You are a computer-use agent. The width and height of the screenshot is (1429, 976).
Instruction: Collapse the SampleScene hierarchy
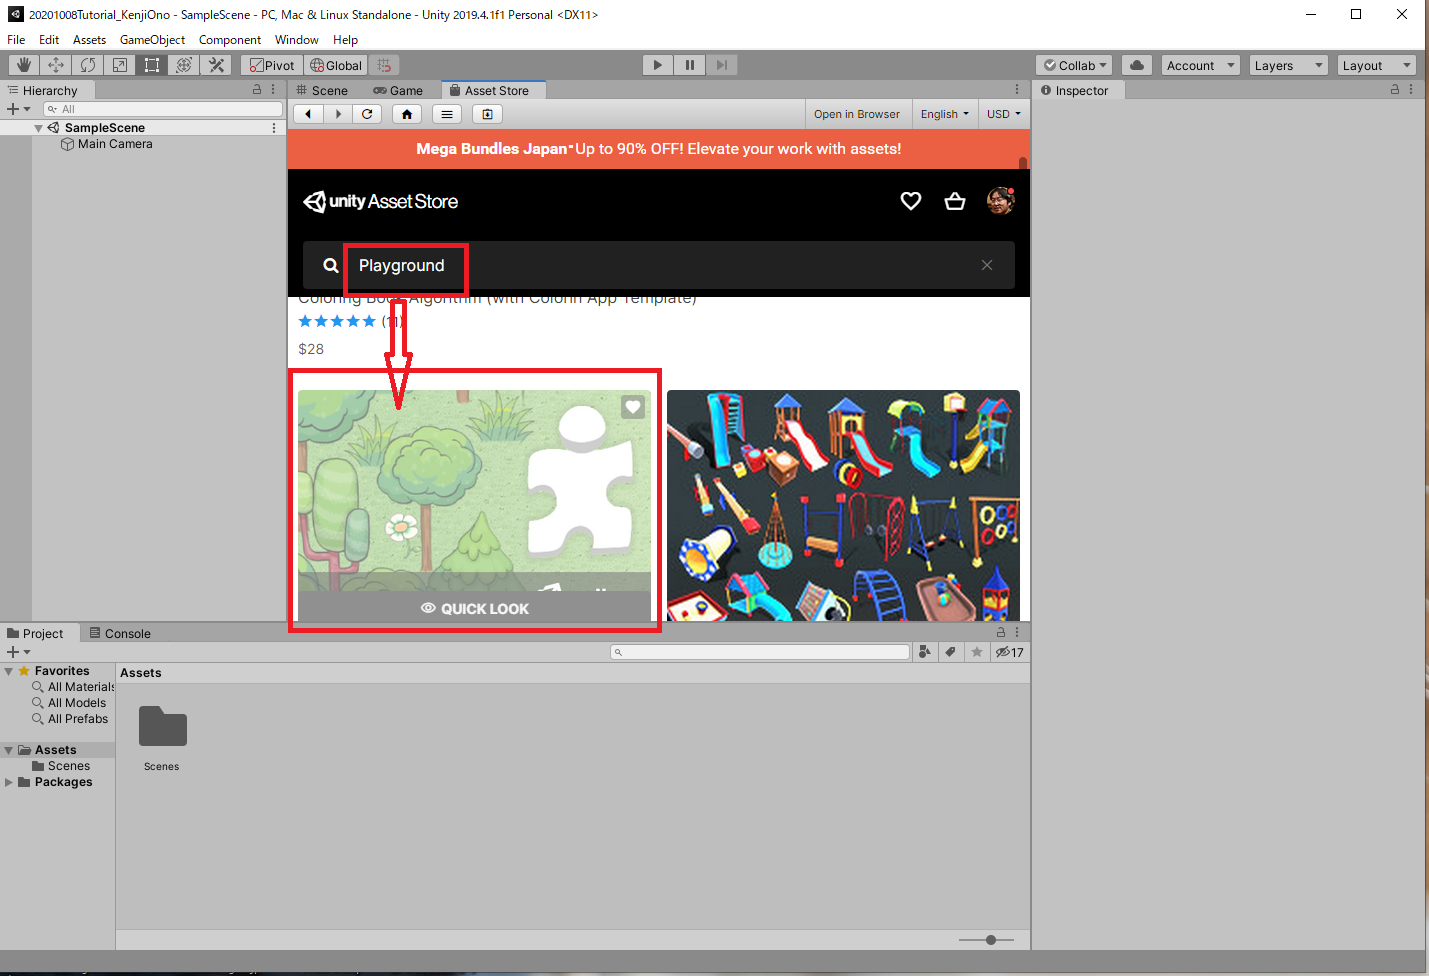(x=38, y=128)
